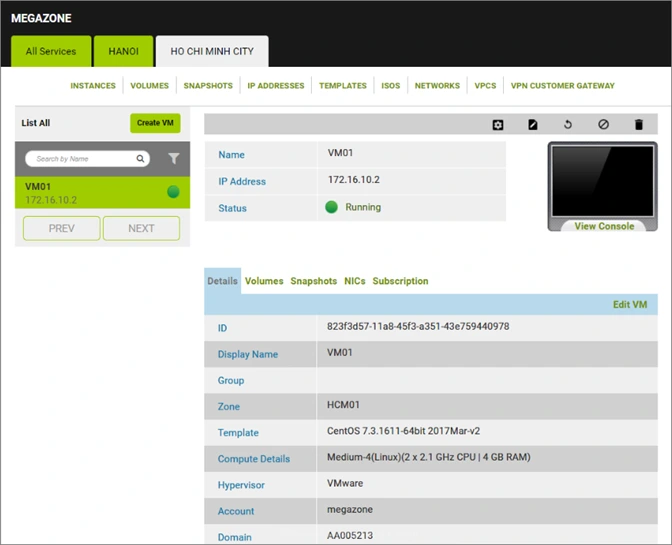Open View Console for VM01
The height and width of the screenshot is (545, 672).
(604, 226)
